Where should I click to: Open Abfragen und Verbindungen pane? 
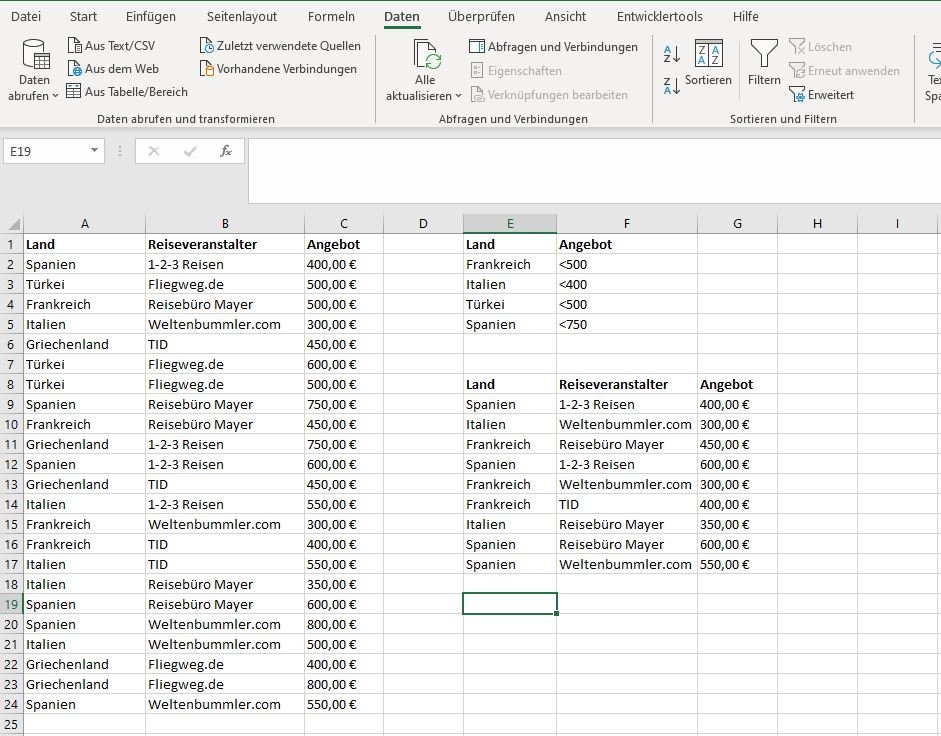[x=553, y=47]
